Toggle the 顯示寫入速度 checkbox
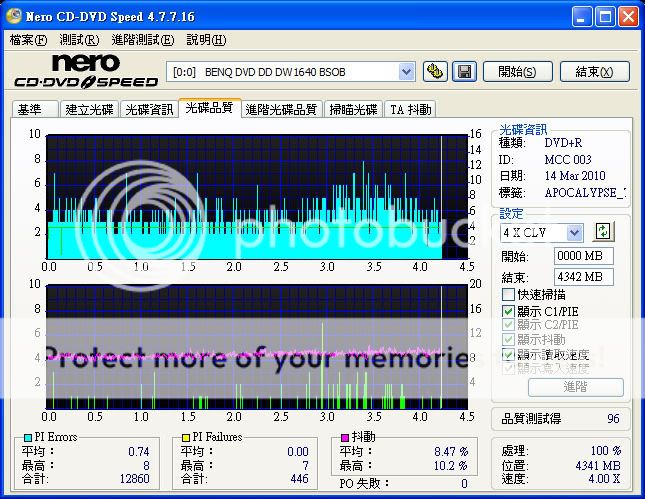This screenshot has height=499, width=645. click(x=508, y=368)
